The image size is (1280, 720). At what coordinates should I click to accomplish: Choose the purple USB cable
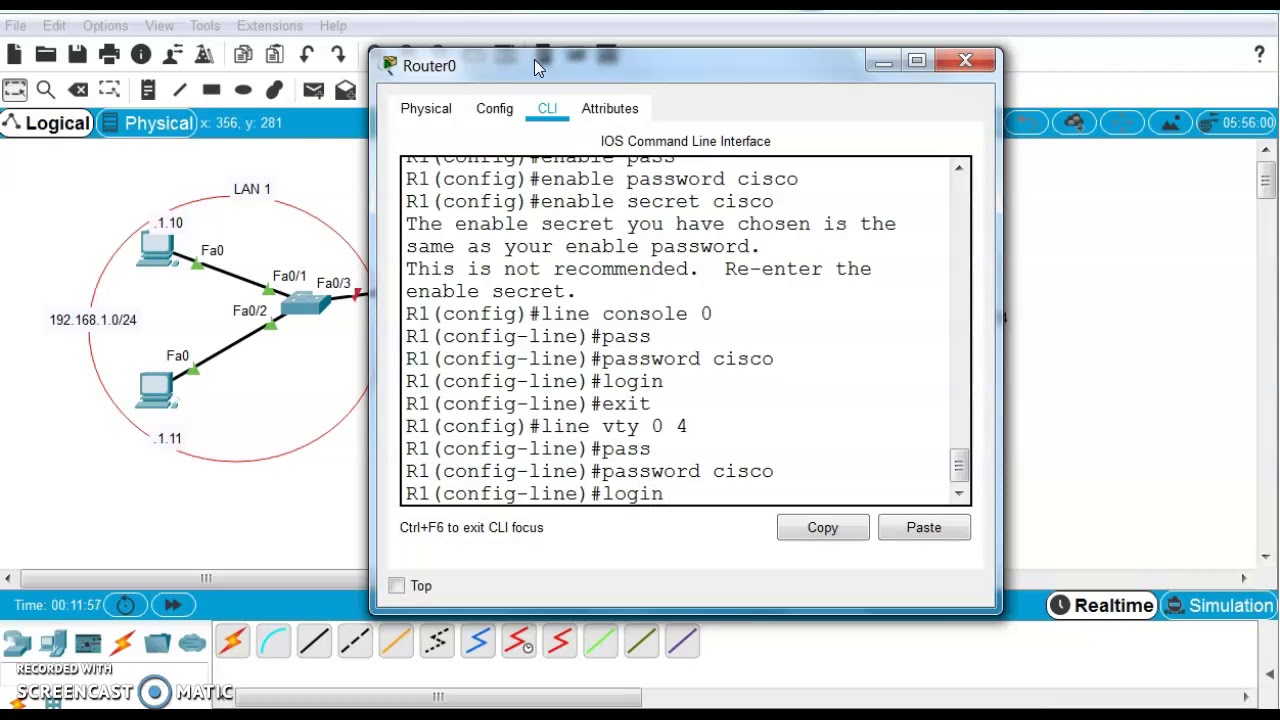683,641
